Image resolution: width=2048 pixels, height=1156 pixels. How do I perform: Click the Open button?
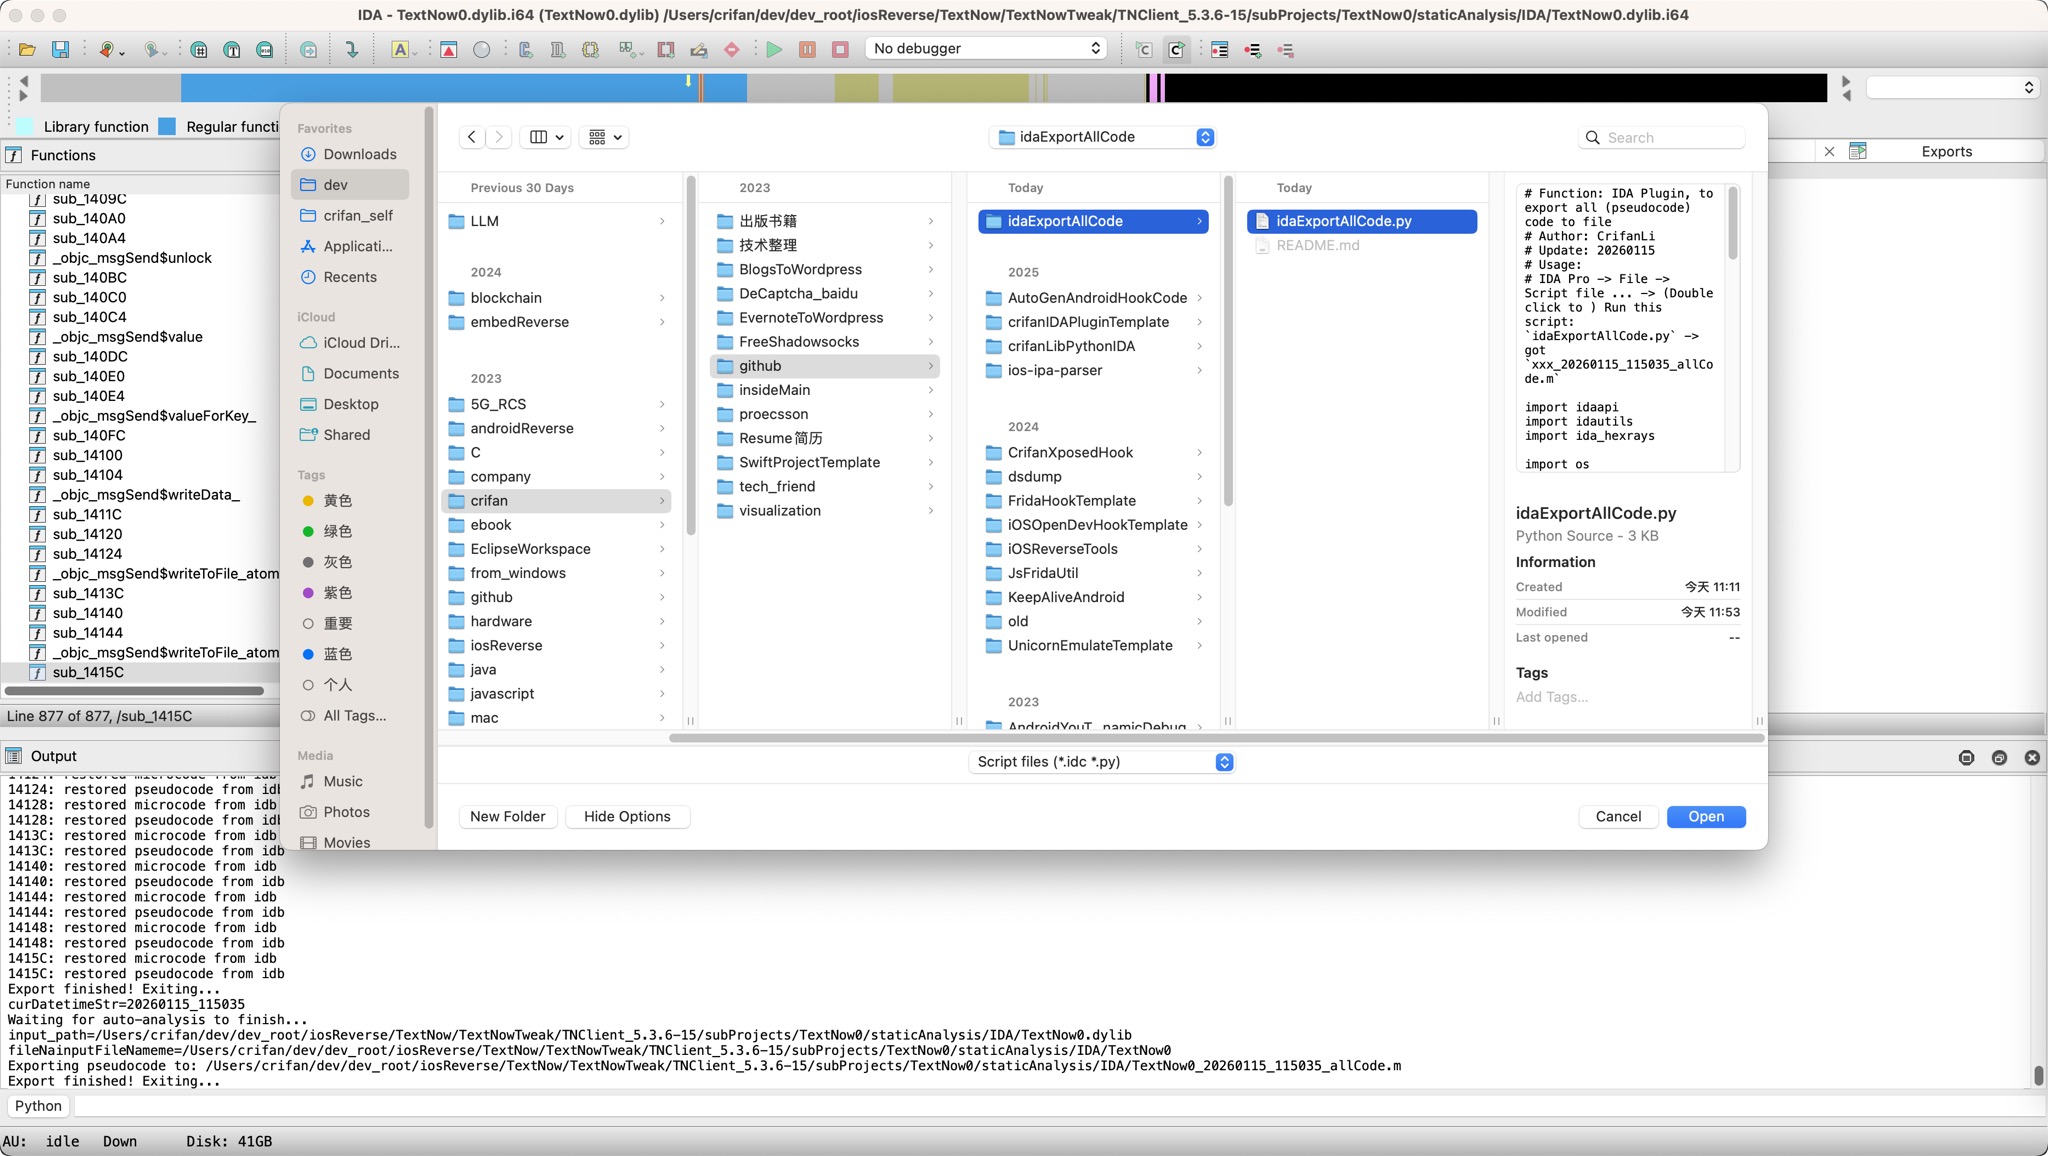click(1705, 816)
